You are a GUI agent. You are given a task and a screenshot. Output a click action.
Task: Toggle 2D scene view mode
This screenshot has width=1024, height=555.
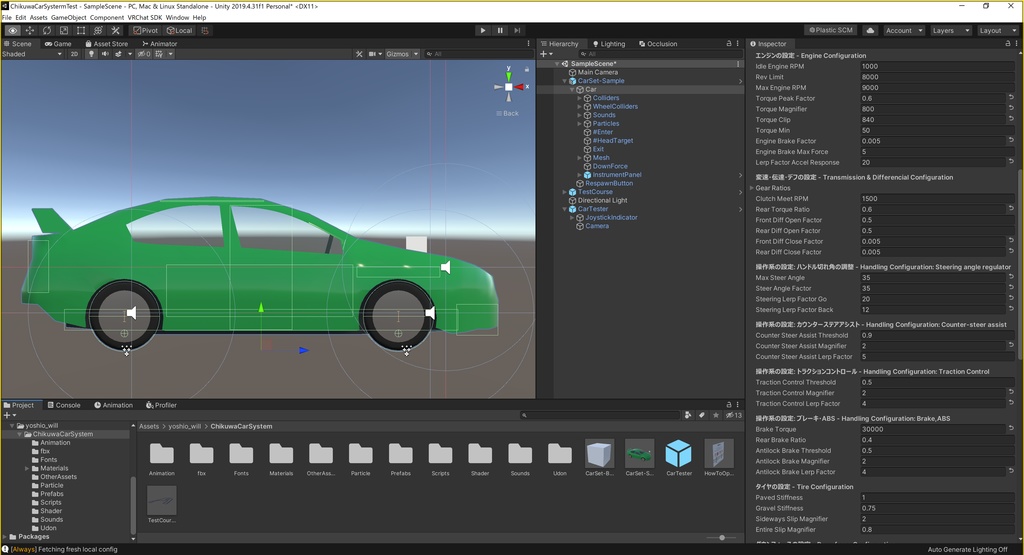pos(74,54)
